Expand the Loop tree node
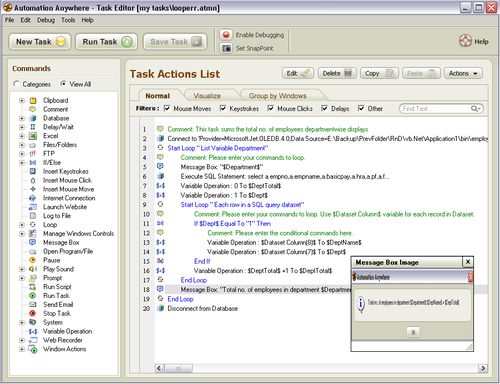The height and width of the screenshot is (384, 500). [22, 225]
